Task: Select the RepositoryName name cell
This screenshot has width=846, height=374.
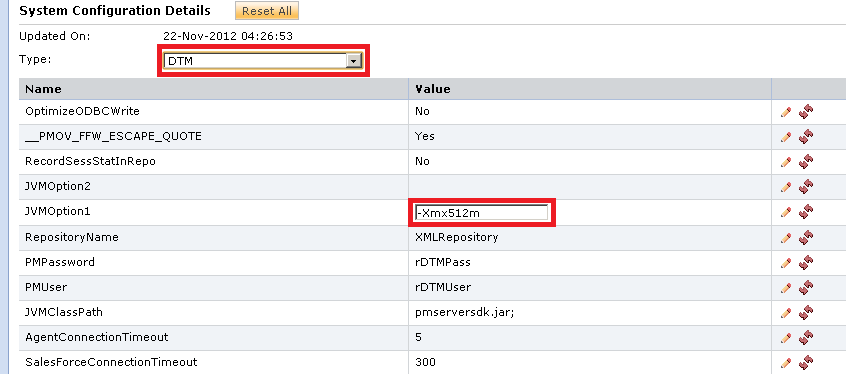Action: click(214, 237)
